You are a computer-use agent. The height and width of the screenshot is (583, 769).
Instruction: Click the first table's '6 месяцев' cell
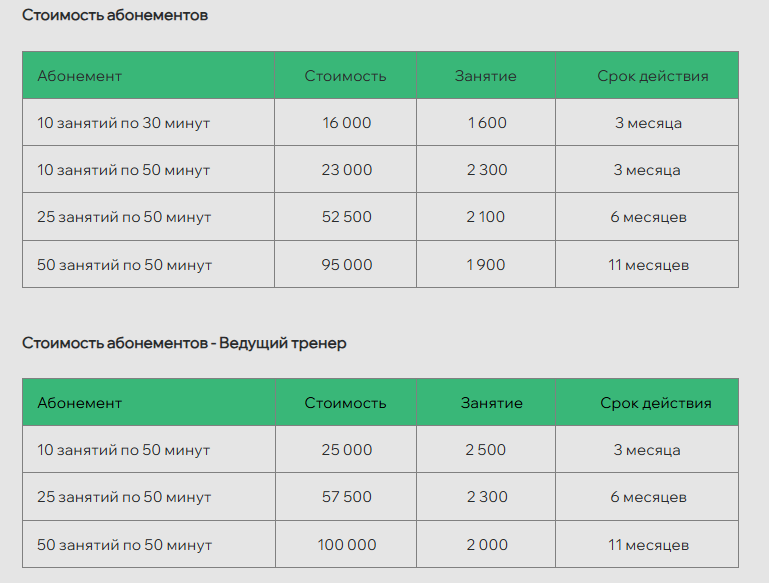[x=648, y=217]
